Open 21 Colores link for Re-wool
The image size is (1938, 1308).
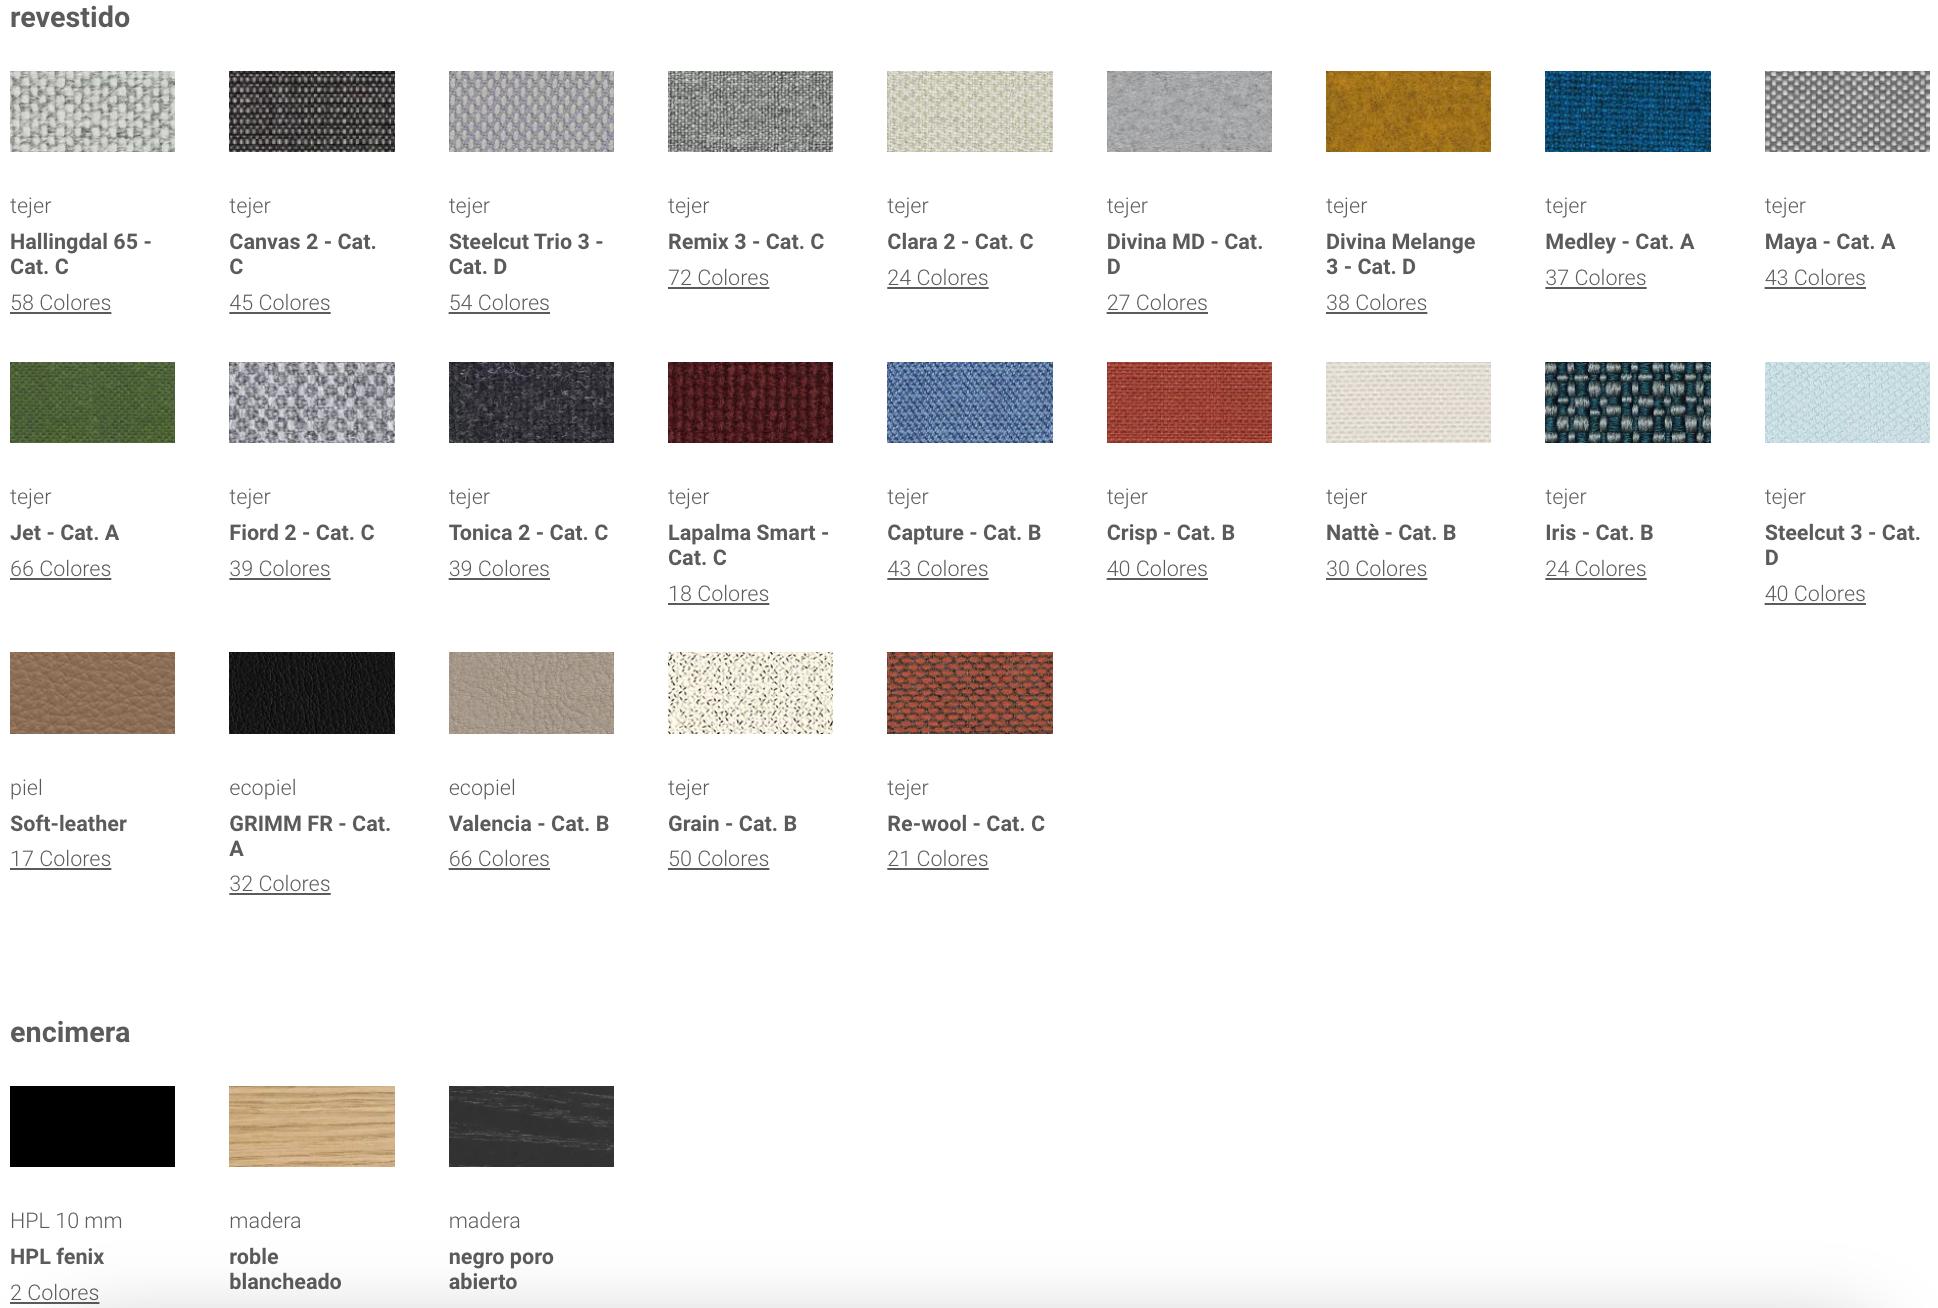pyautogui.click(x=937, y=859)
